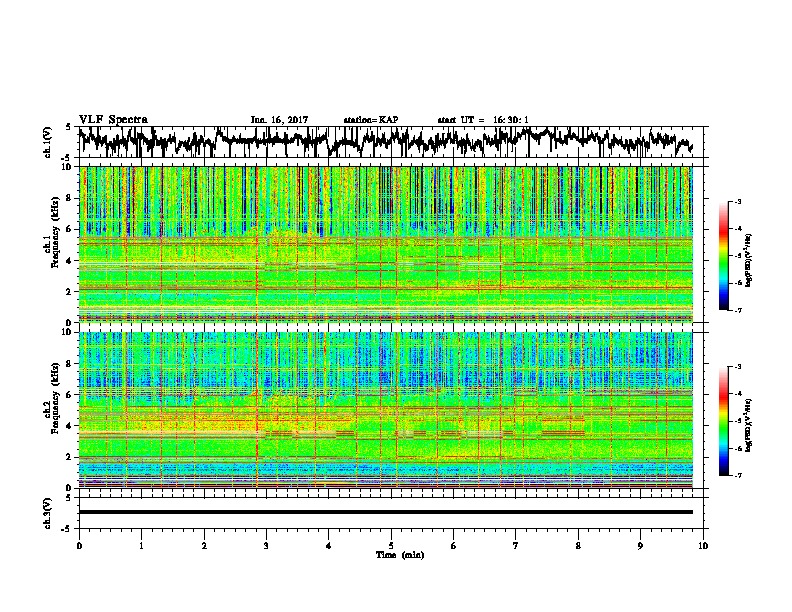Click the ch.1 spectrogram color scale bar
This screenshot has width=792, height=612.
723,256
